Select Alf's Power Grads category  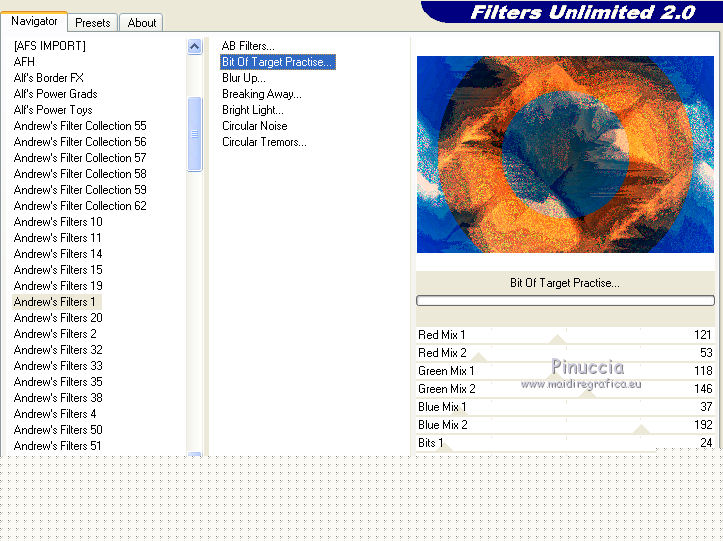[x=55, y=94]
